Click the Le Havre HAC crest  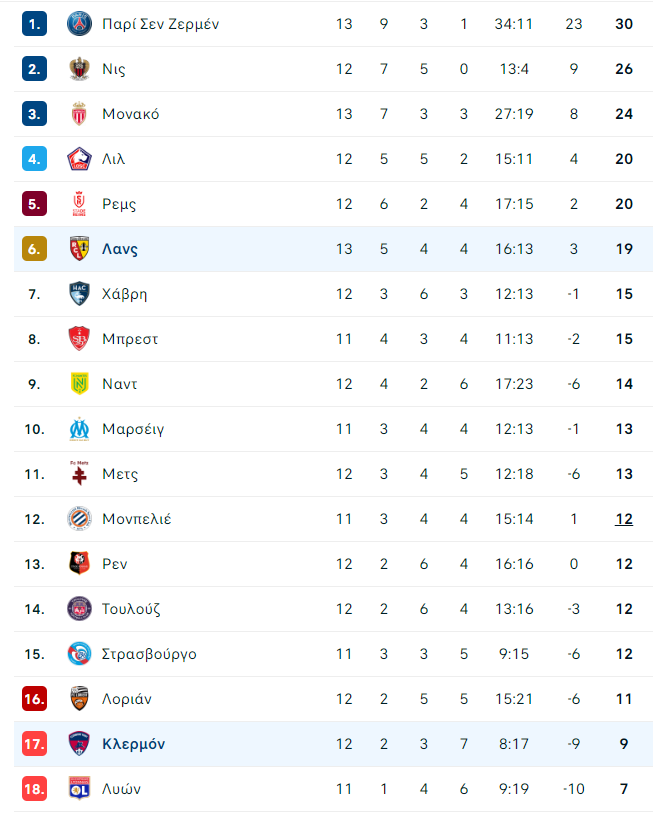(x=79, y=294)
